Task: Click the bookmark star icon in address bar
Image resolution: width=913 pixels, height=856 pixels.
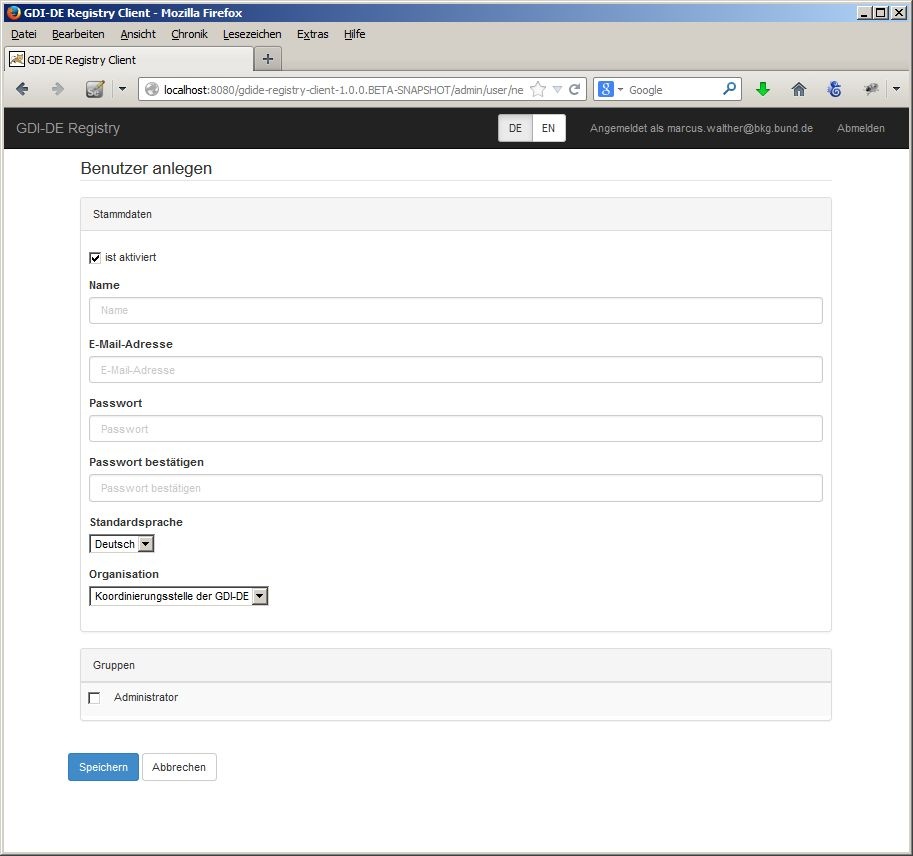Action: click(x=538, y=89)
